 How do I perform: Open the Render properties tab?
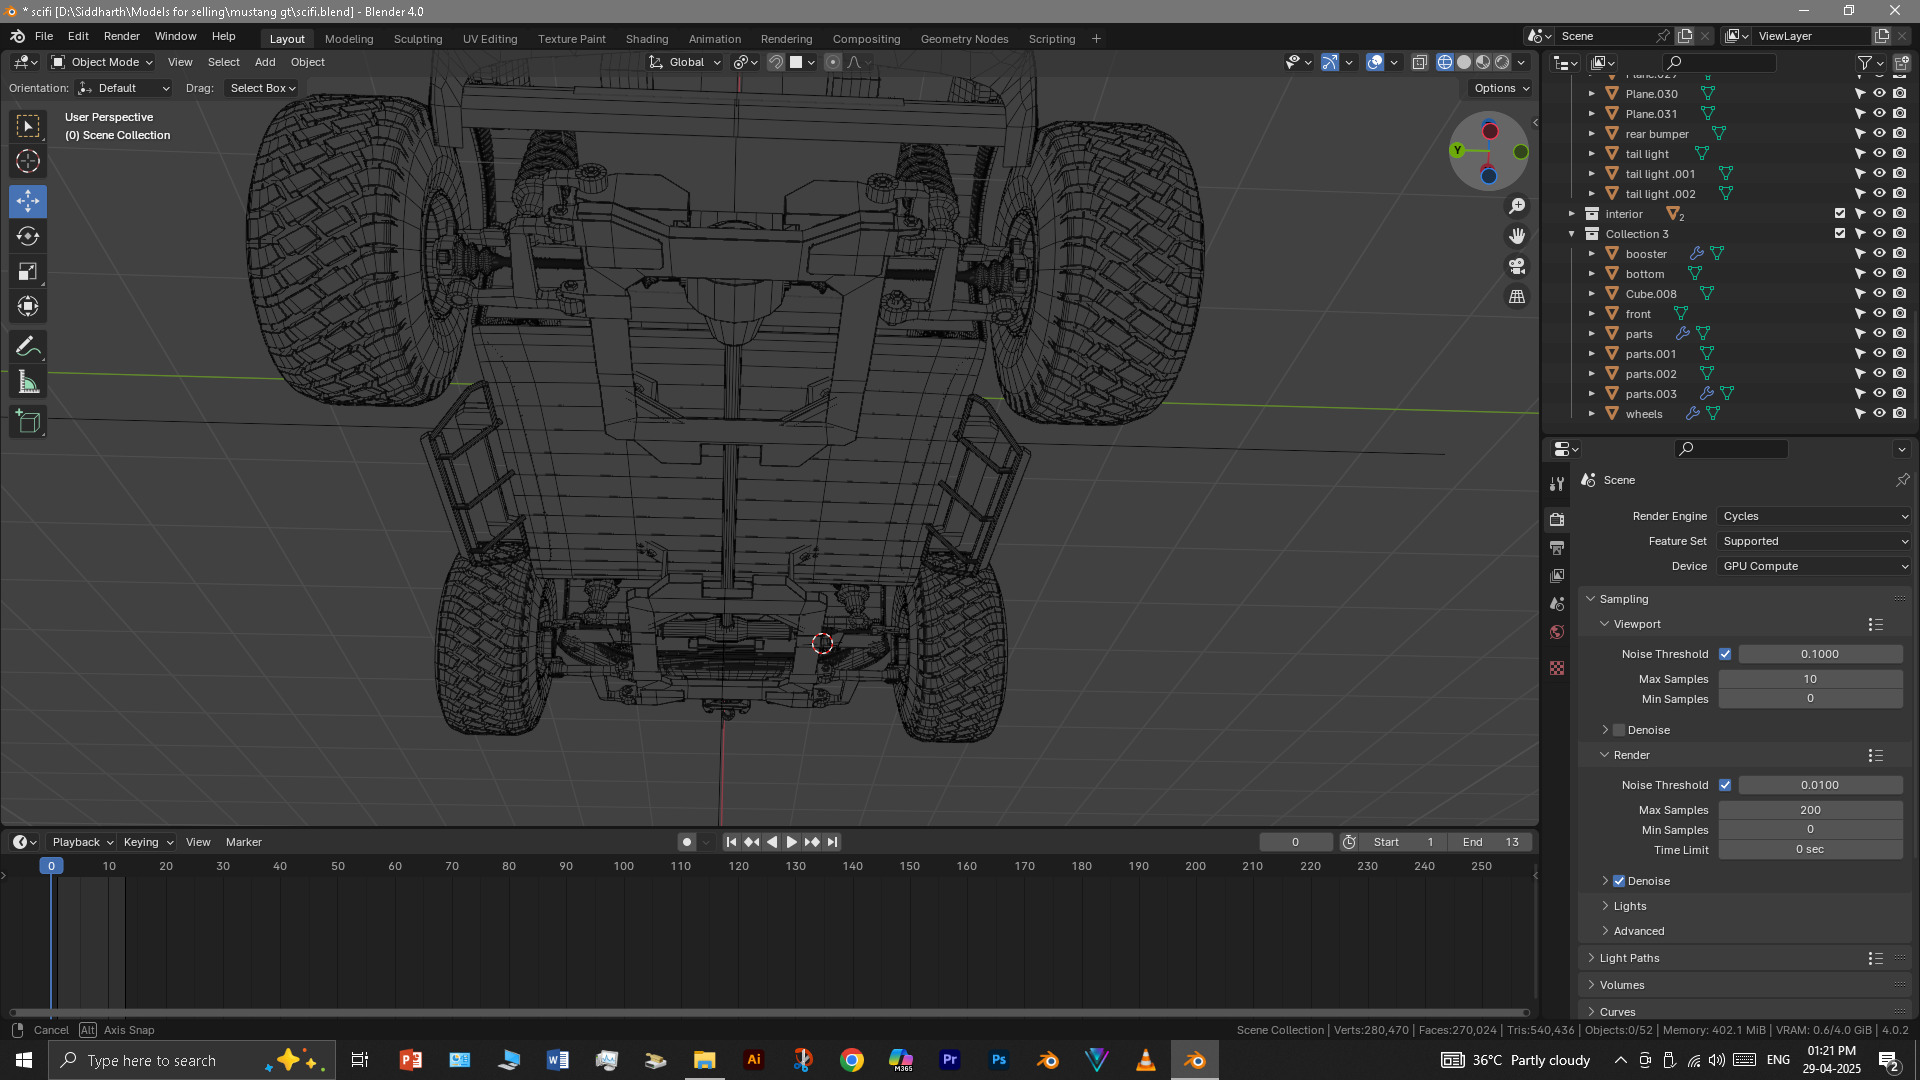click(x=1557, y=519)
